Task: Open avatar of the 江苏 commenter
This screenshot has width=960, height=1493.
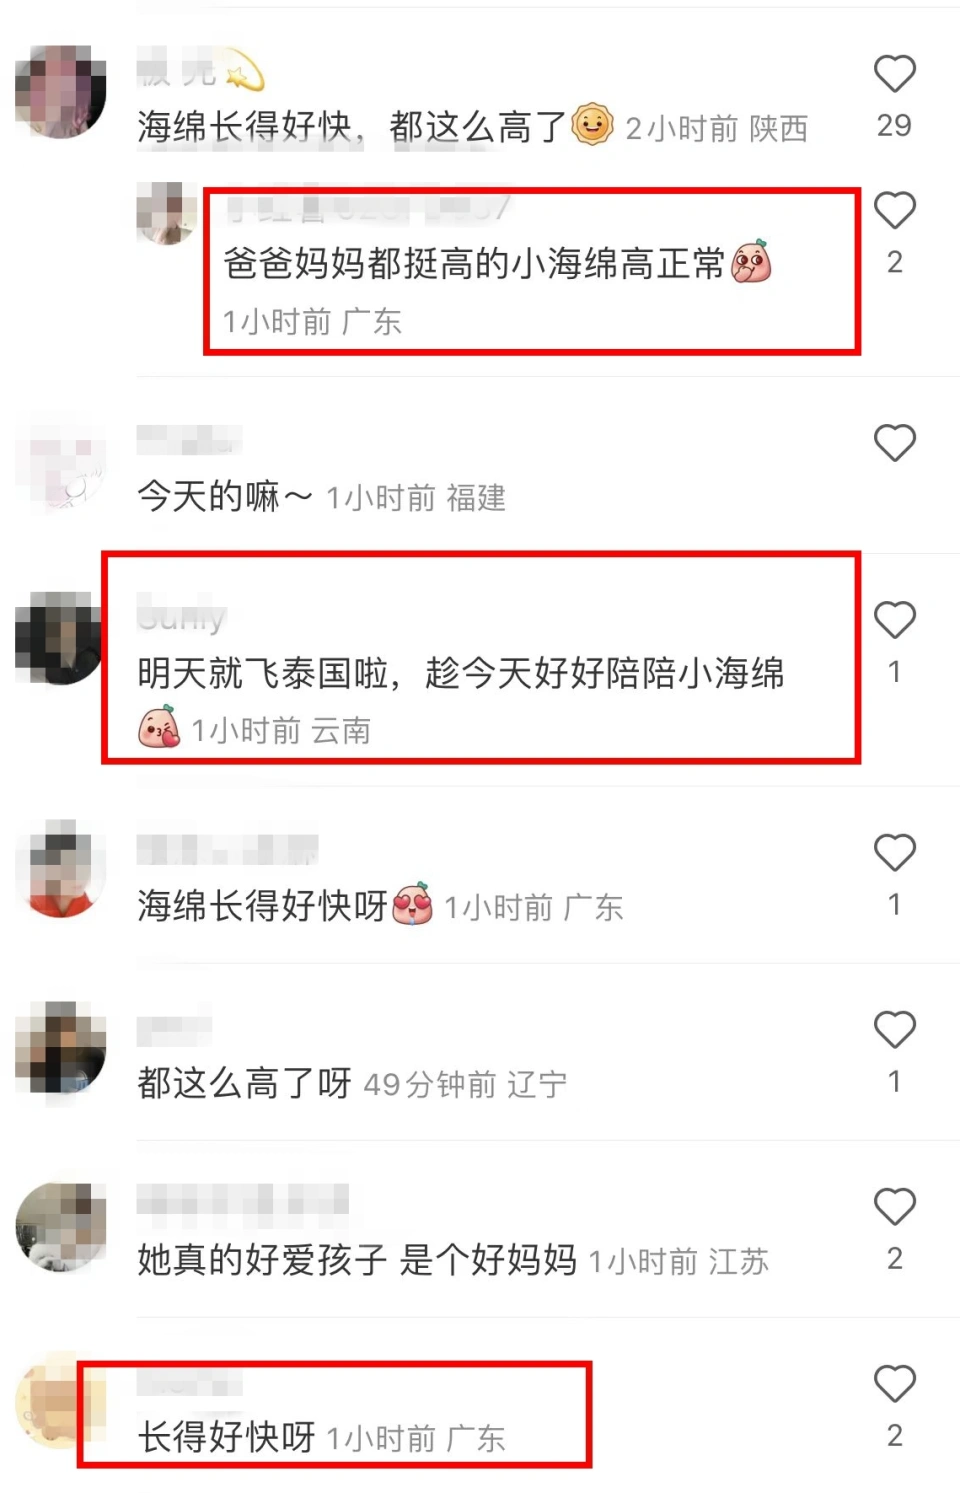Action: 60,1226
